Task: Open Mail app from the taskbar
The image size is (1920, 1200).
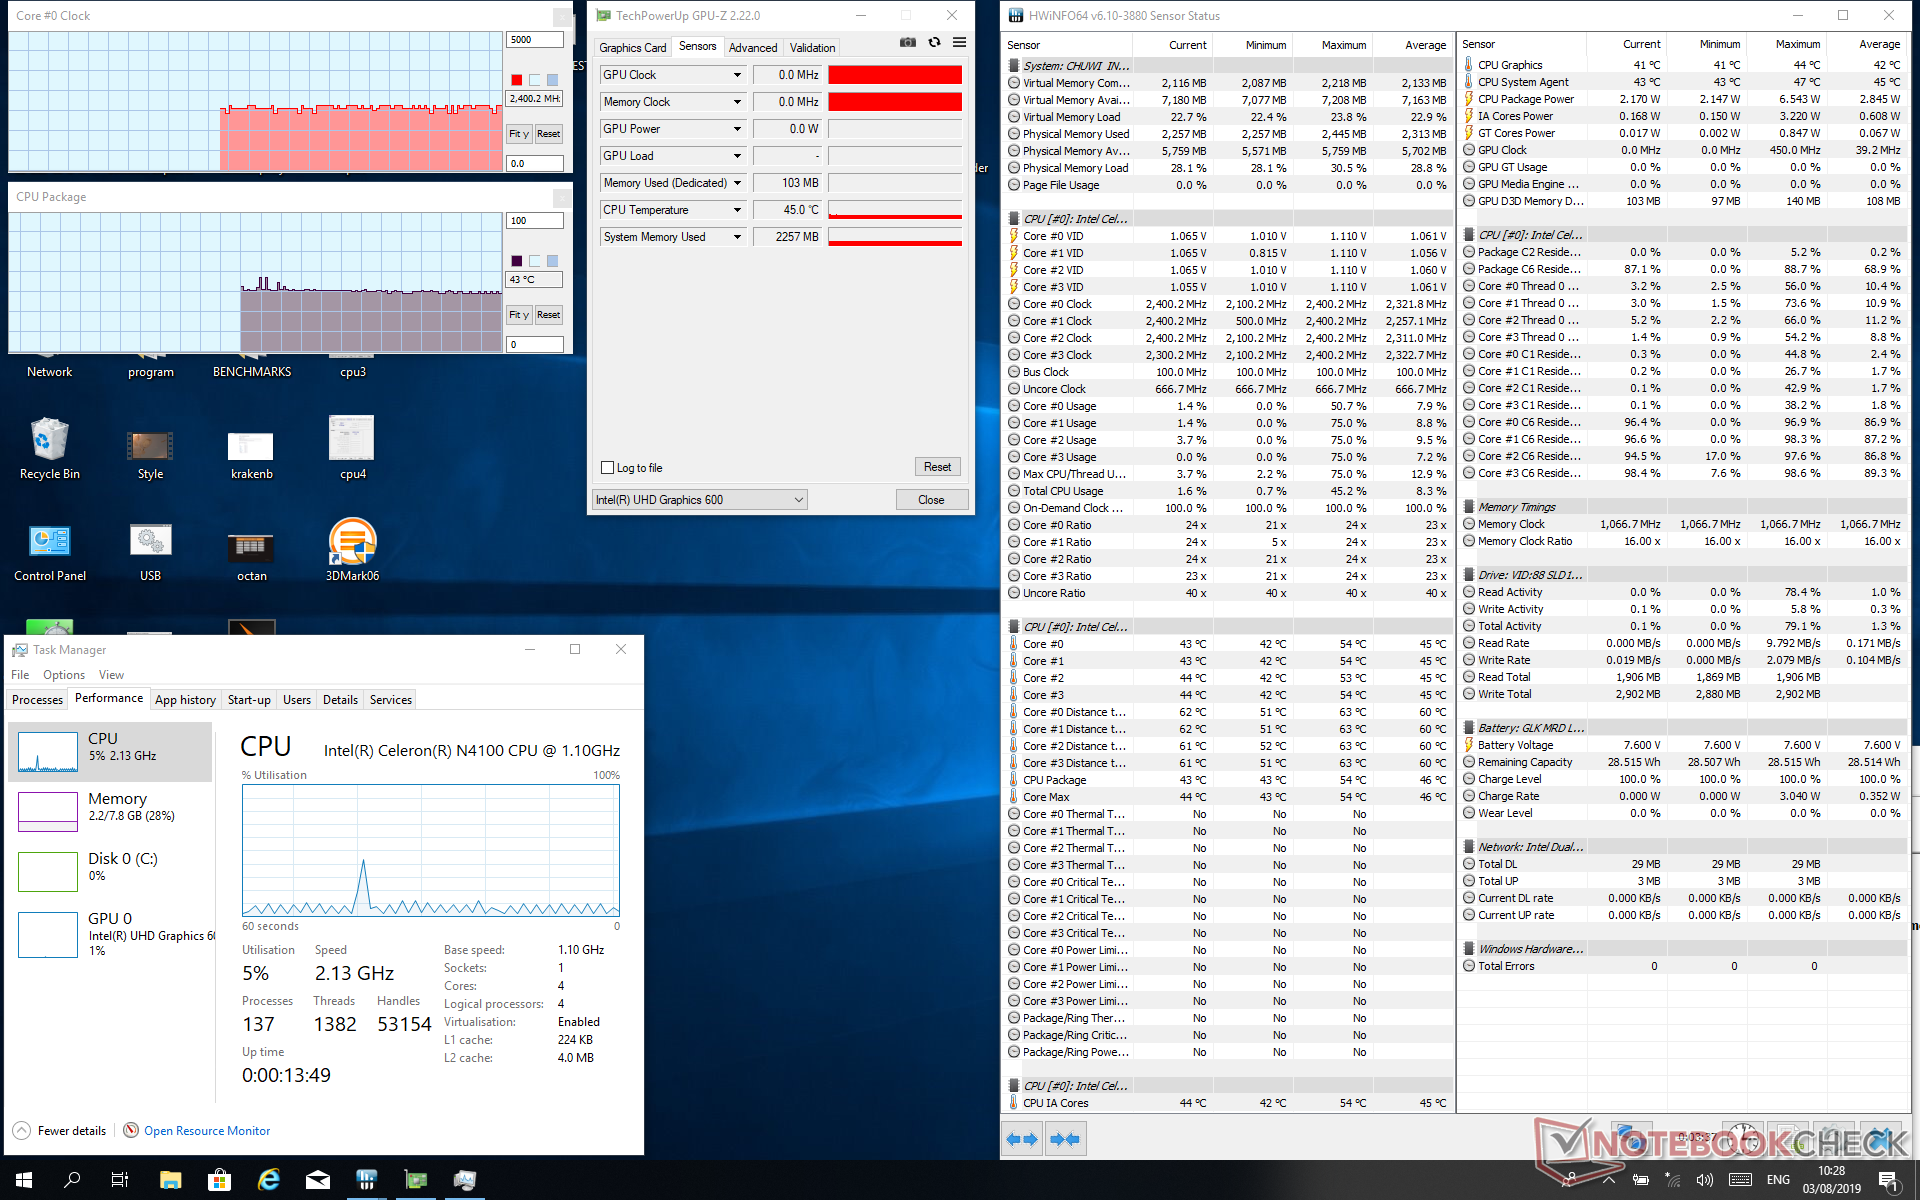Action: [318, 1180]
